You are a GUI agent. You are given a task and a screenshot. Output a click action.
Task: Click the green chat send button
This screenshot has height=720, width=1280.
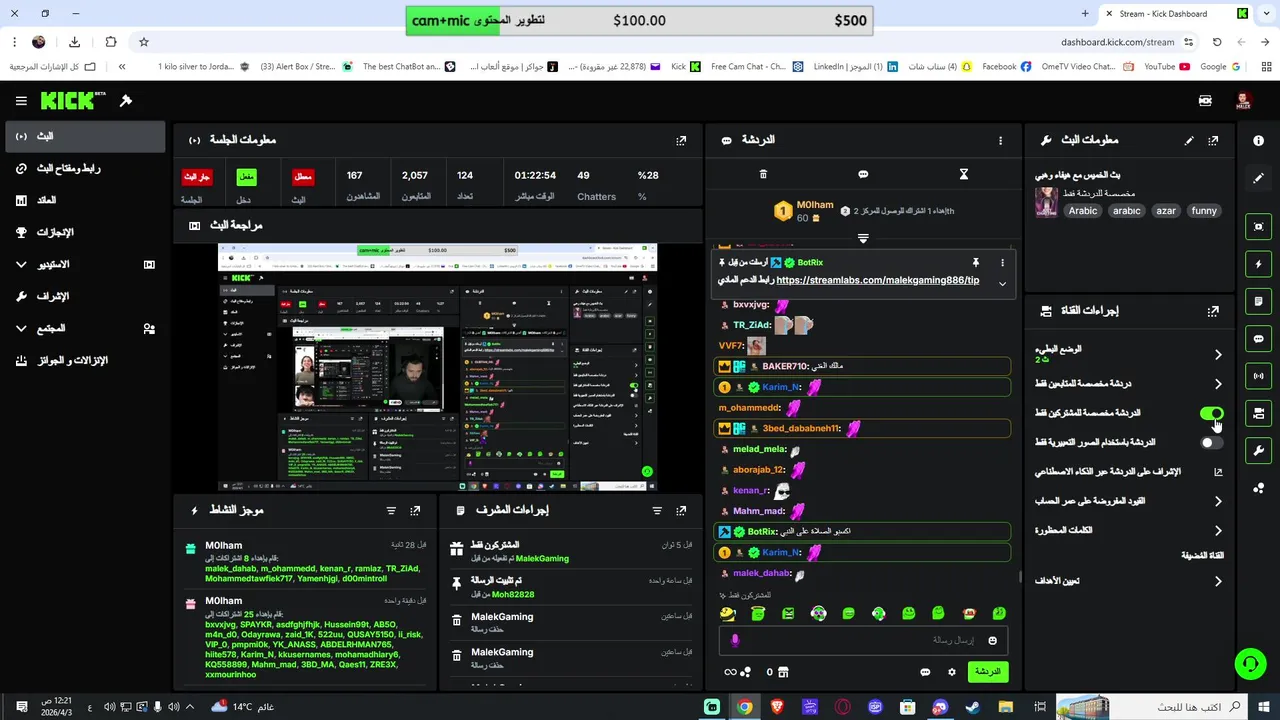click(x=987, y=672)
